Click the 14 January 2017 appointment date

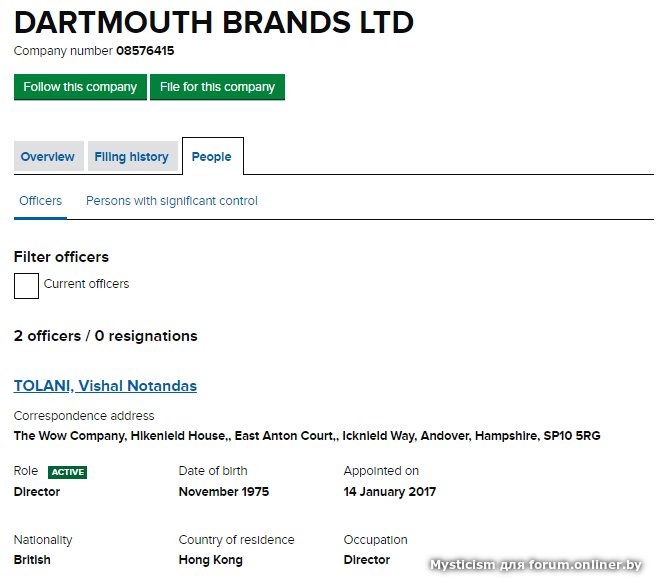tap(390, 492)
